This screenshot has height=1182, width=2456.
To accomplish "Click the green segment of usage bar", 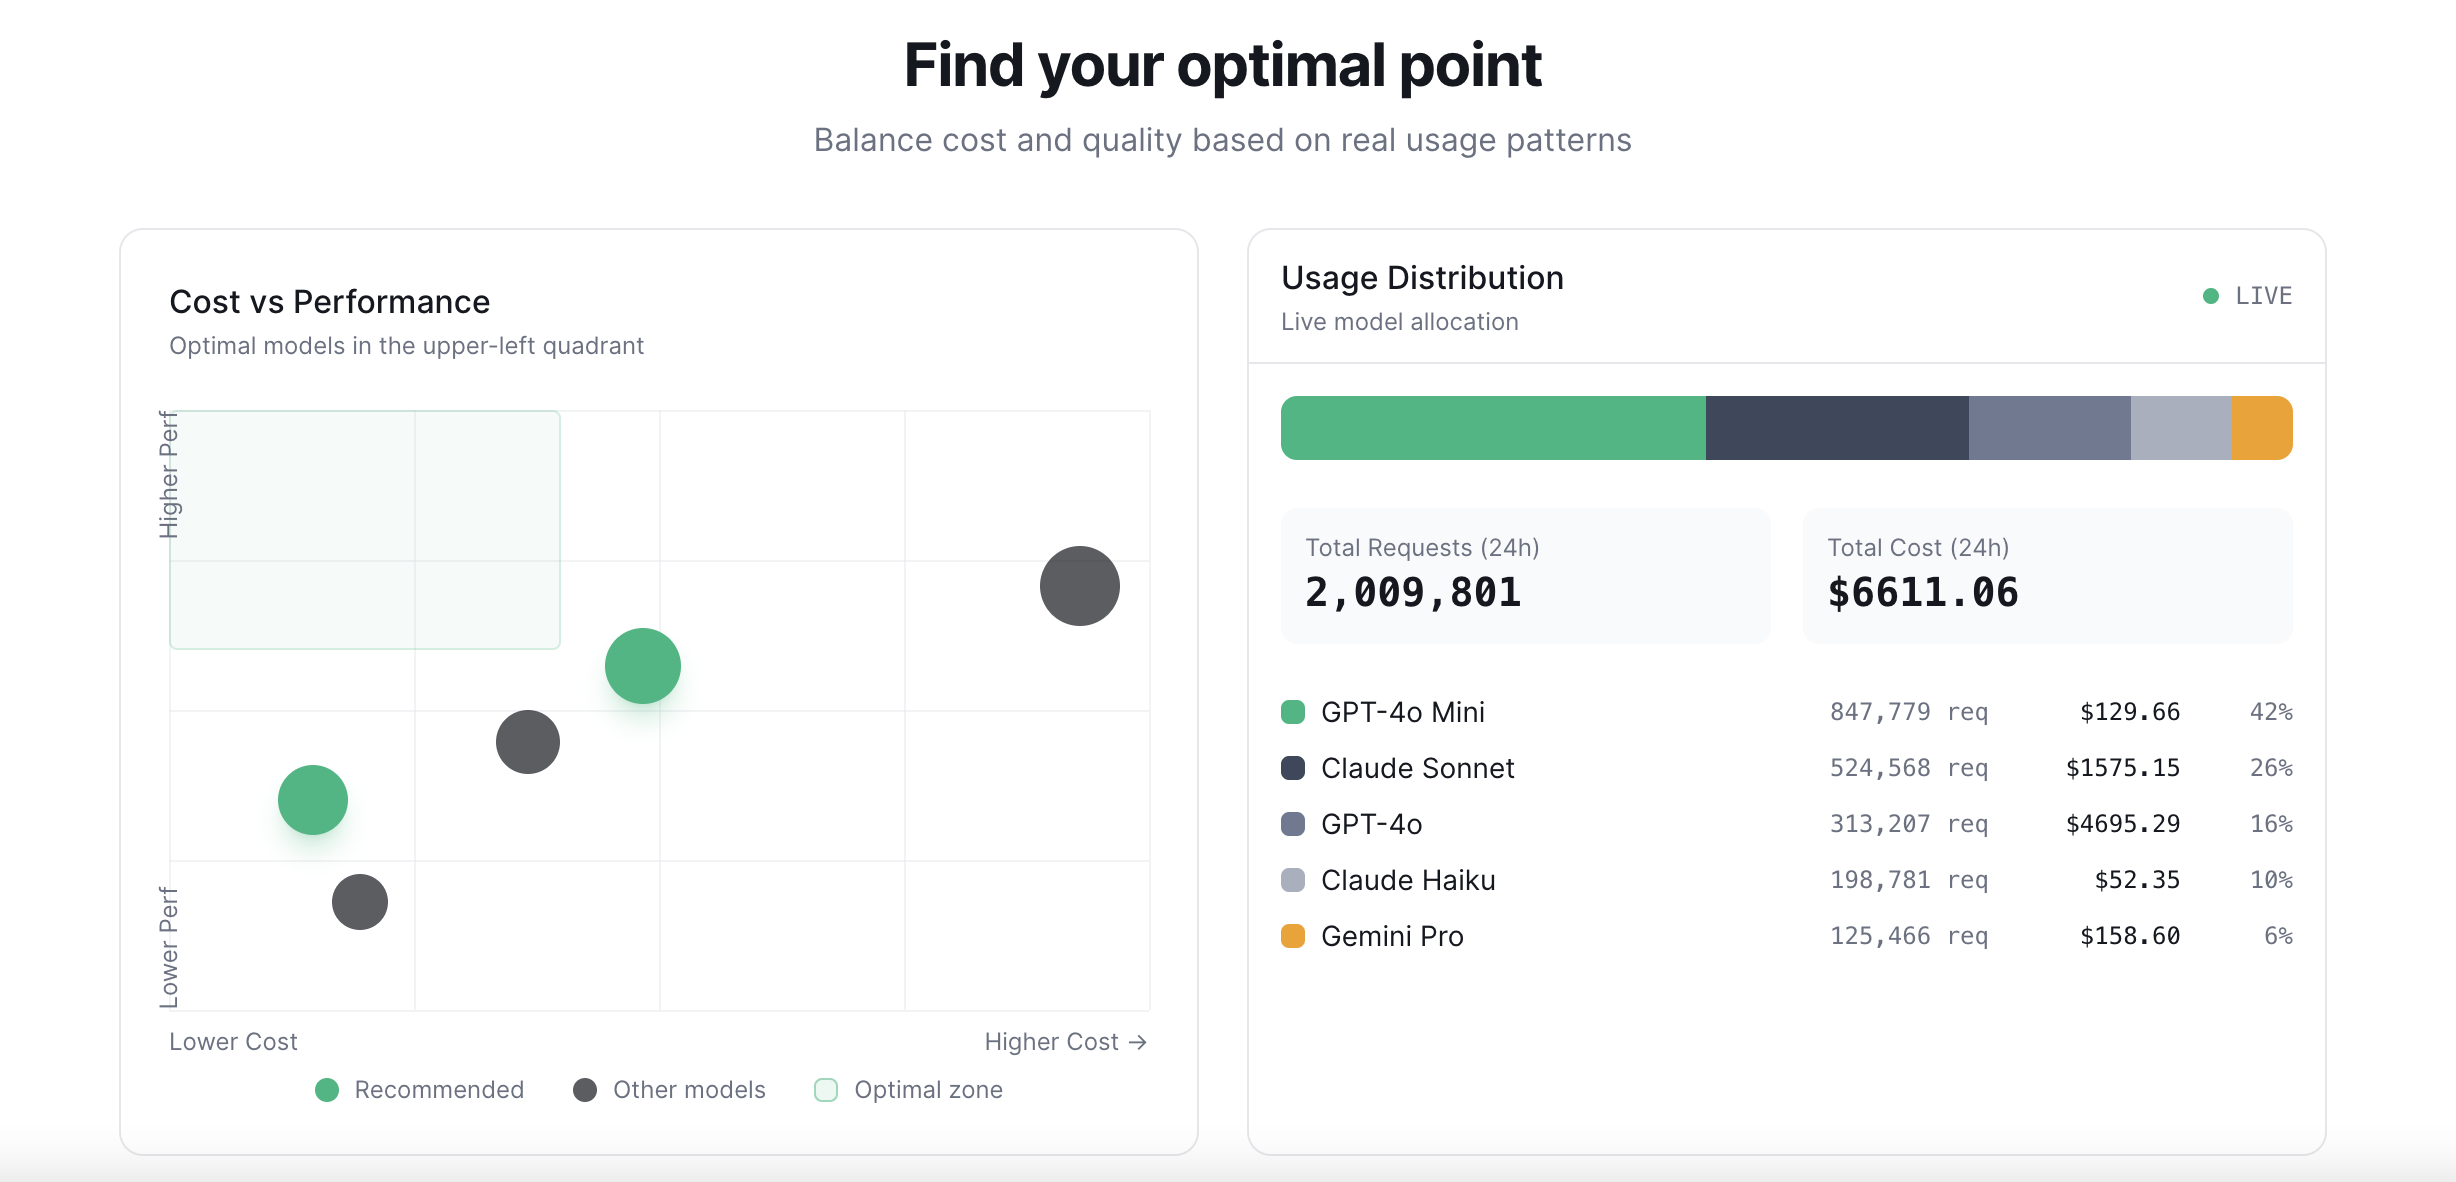I will (x=1493, y=428).
